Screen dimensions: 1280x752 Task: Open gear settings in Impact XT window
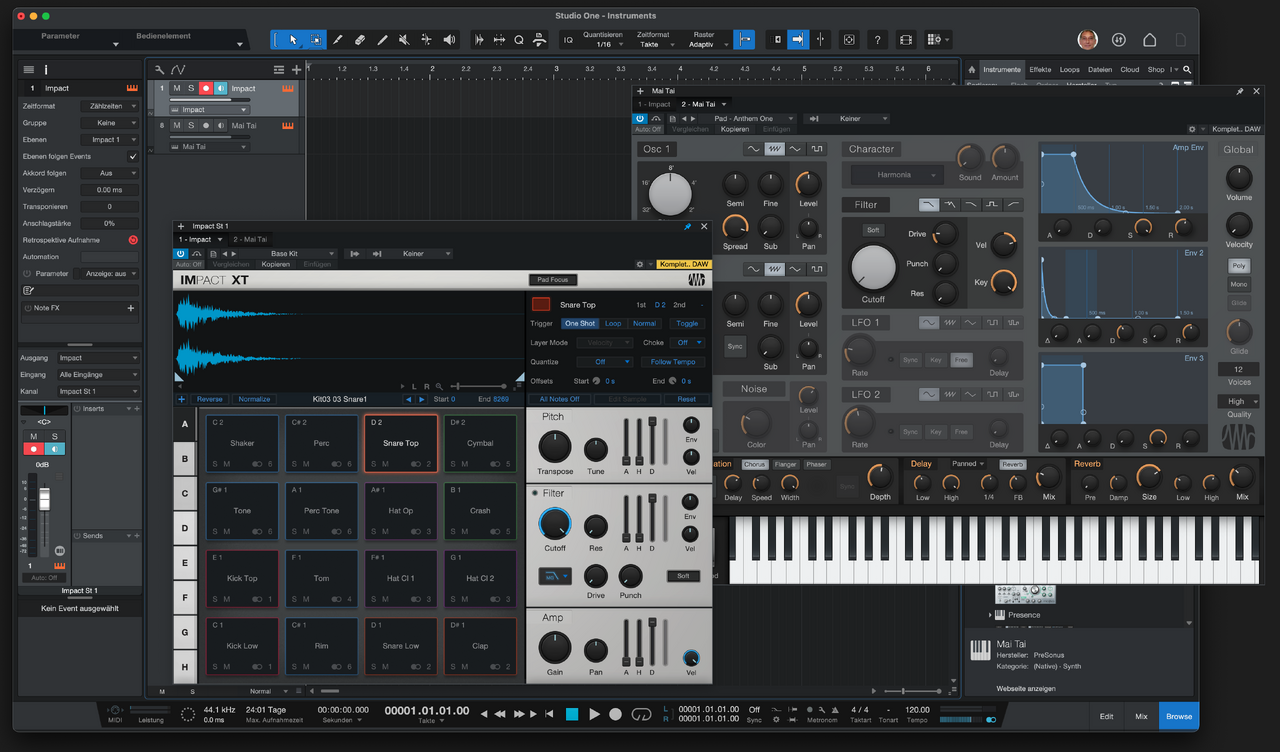point(640,264)
